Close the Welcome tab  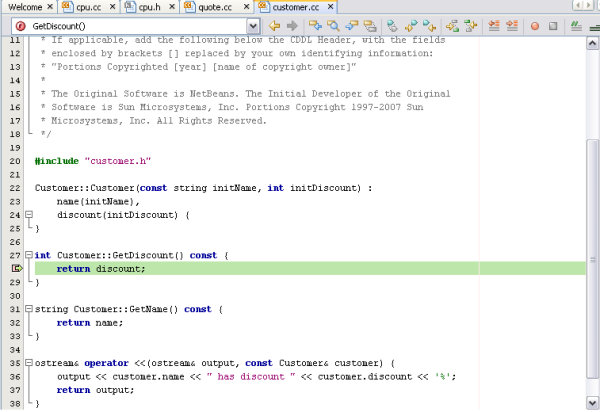coord(50,7)
